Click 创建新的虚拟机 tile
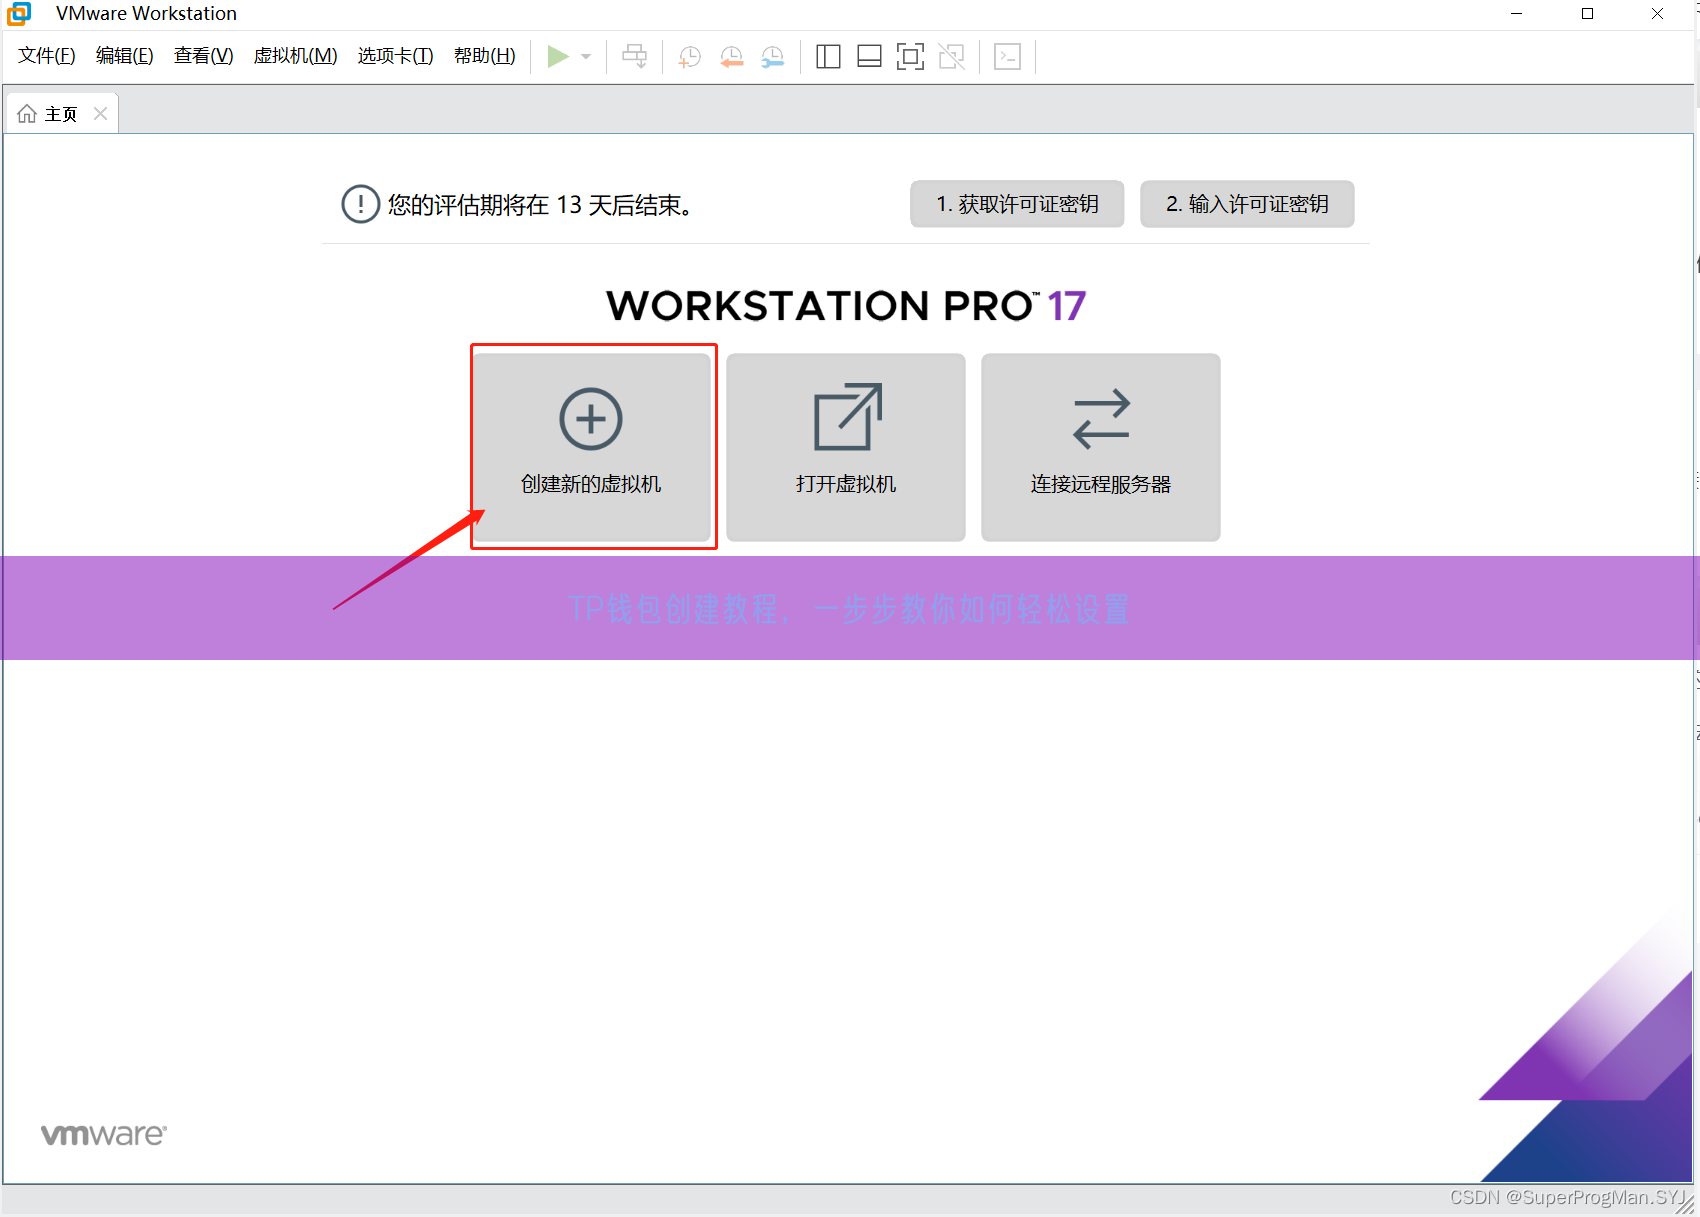The image size is (1700, 1217). point(592,447)
